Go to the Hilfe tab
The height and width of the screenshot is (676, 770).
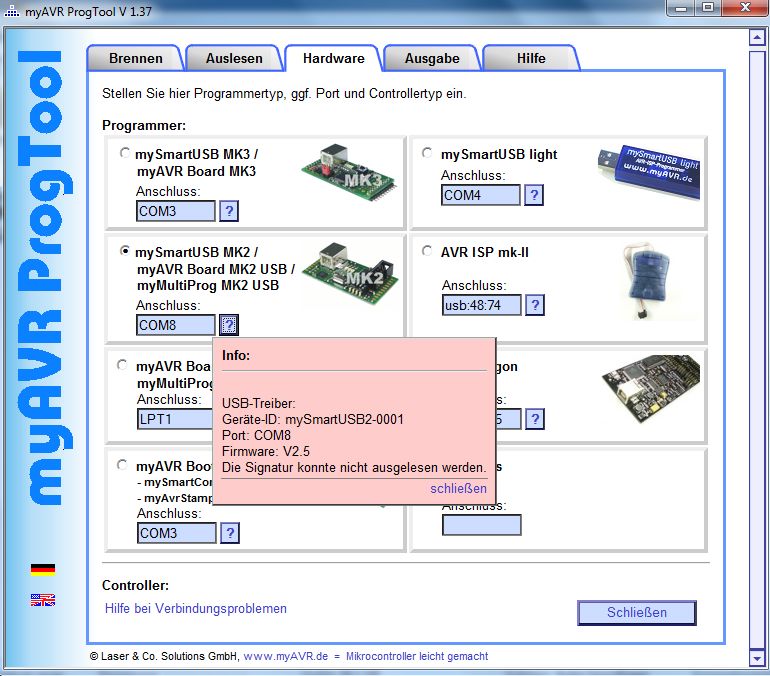tap(531, 58)
